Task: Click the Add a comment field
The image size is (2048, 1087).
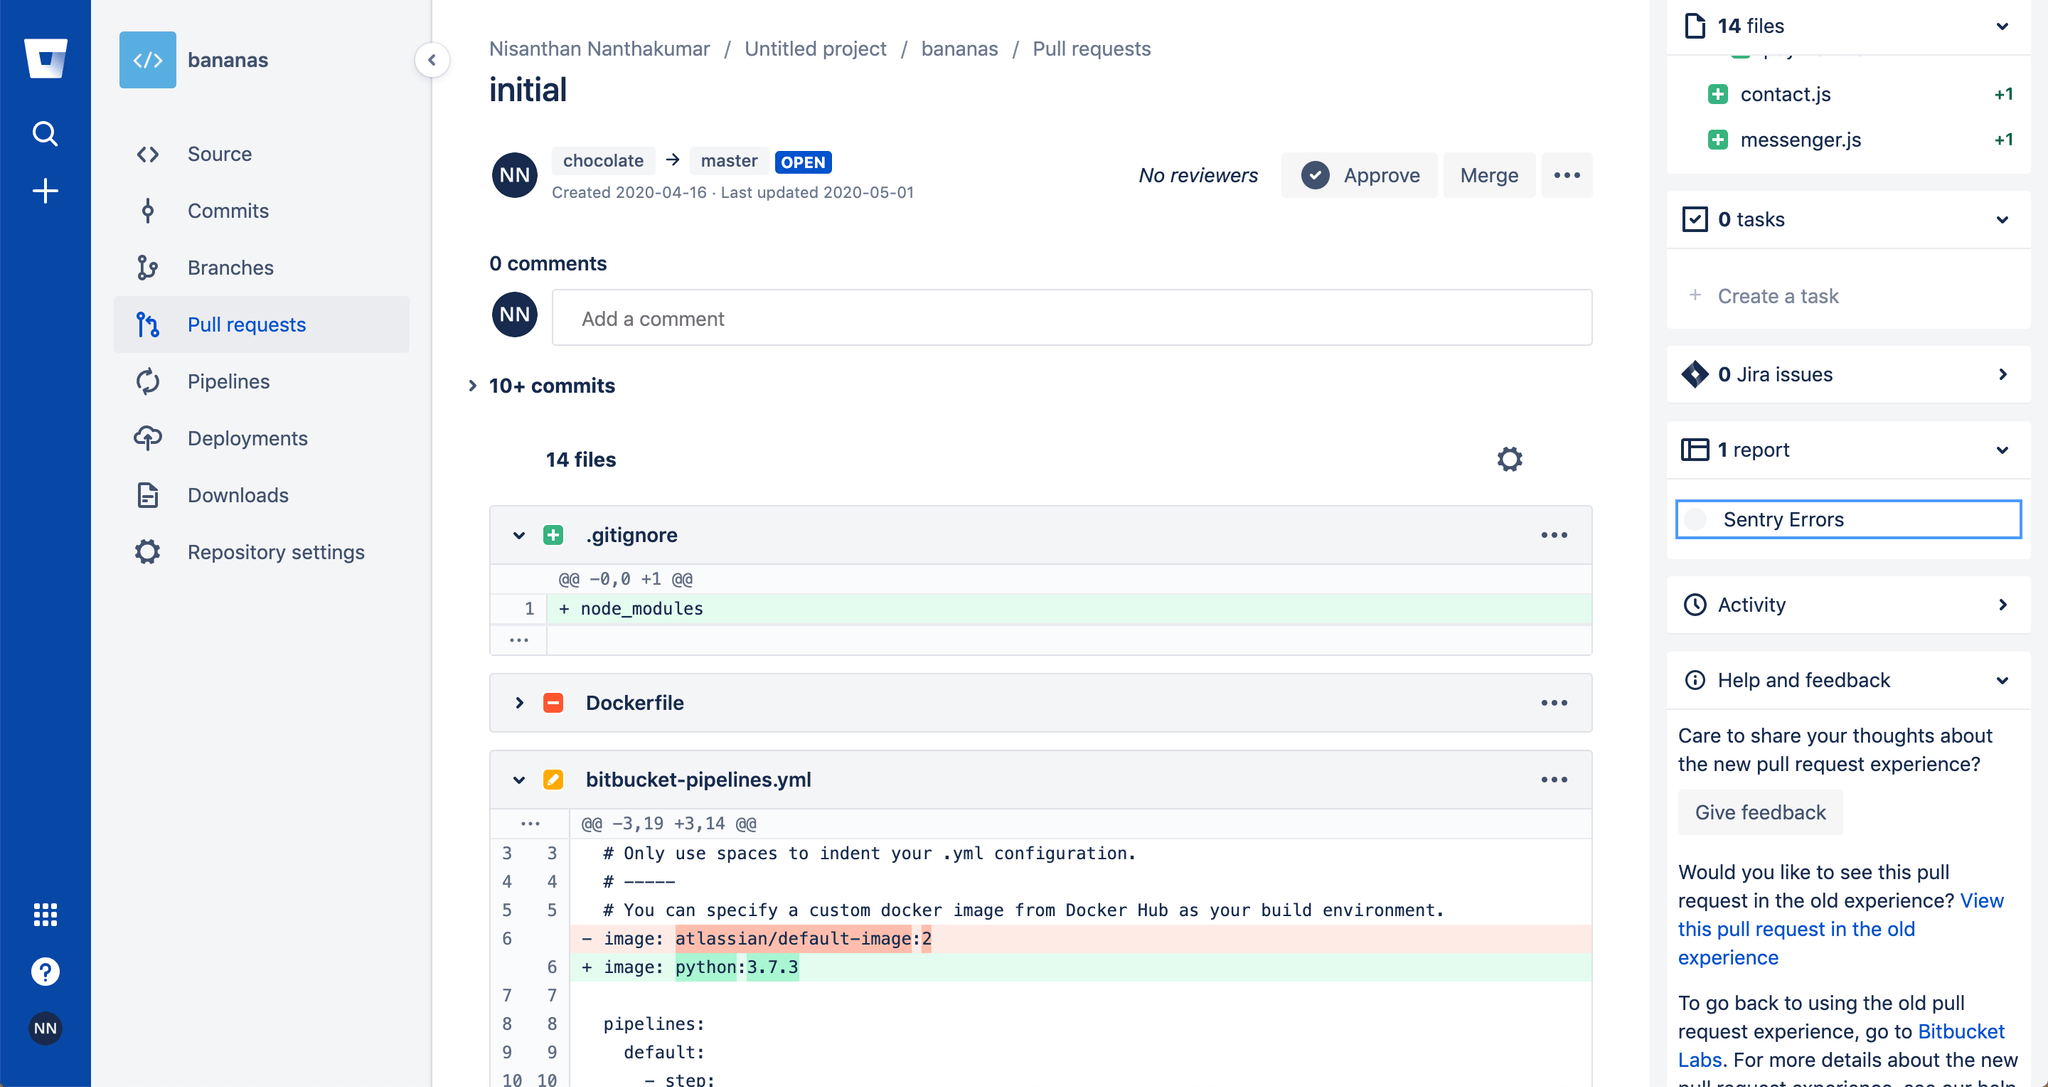Action: click(x=1070, y=318)
